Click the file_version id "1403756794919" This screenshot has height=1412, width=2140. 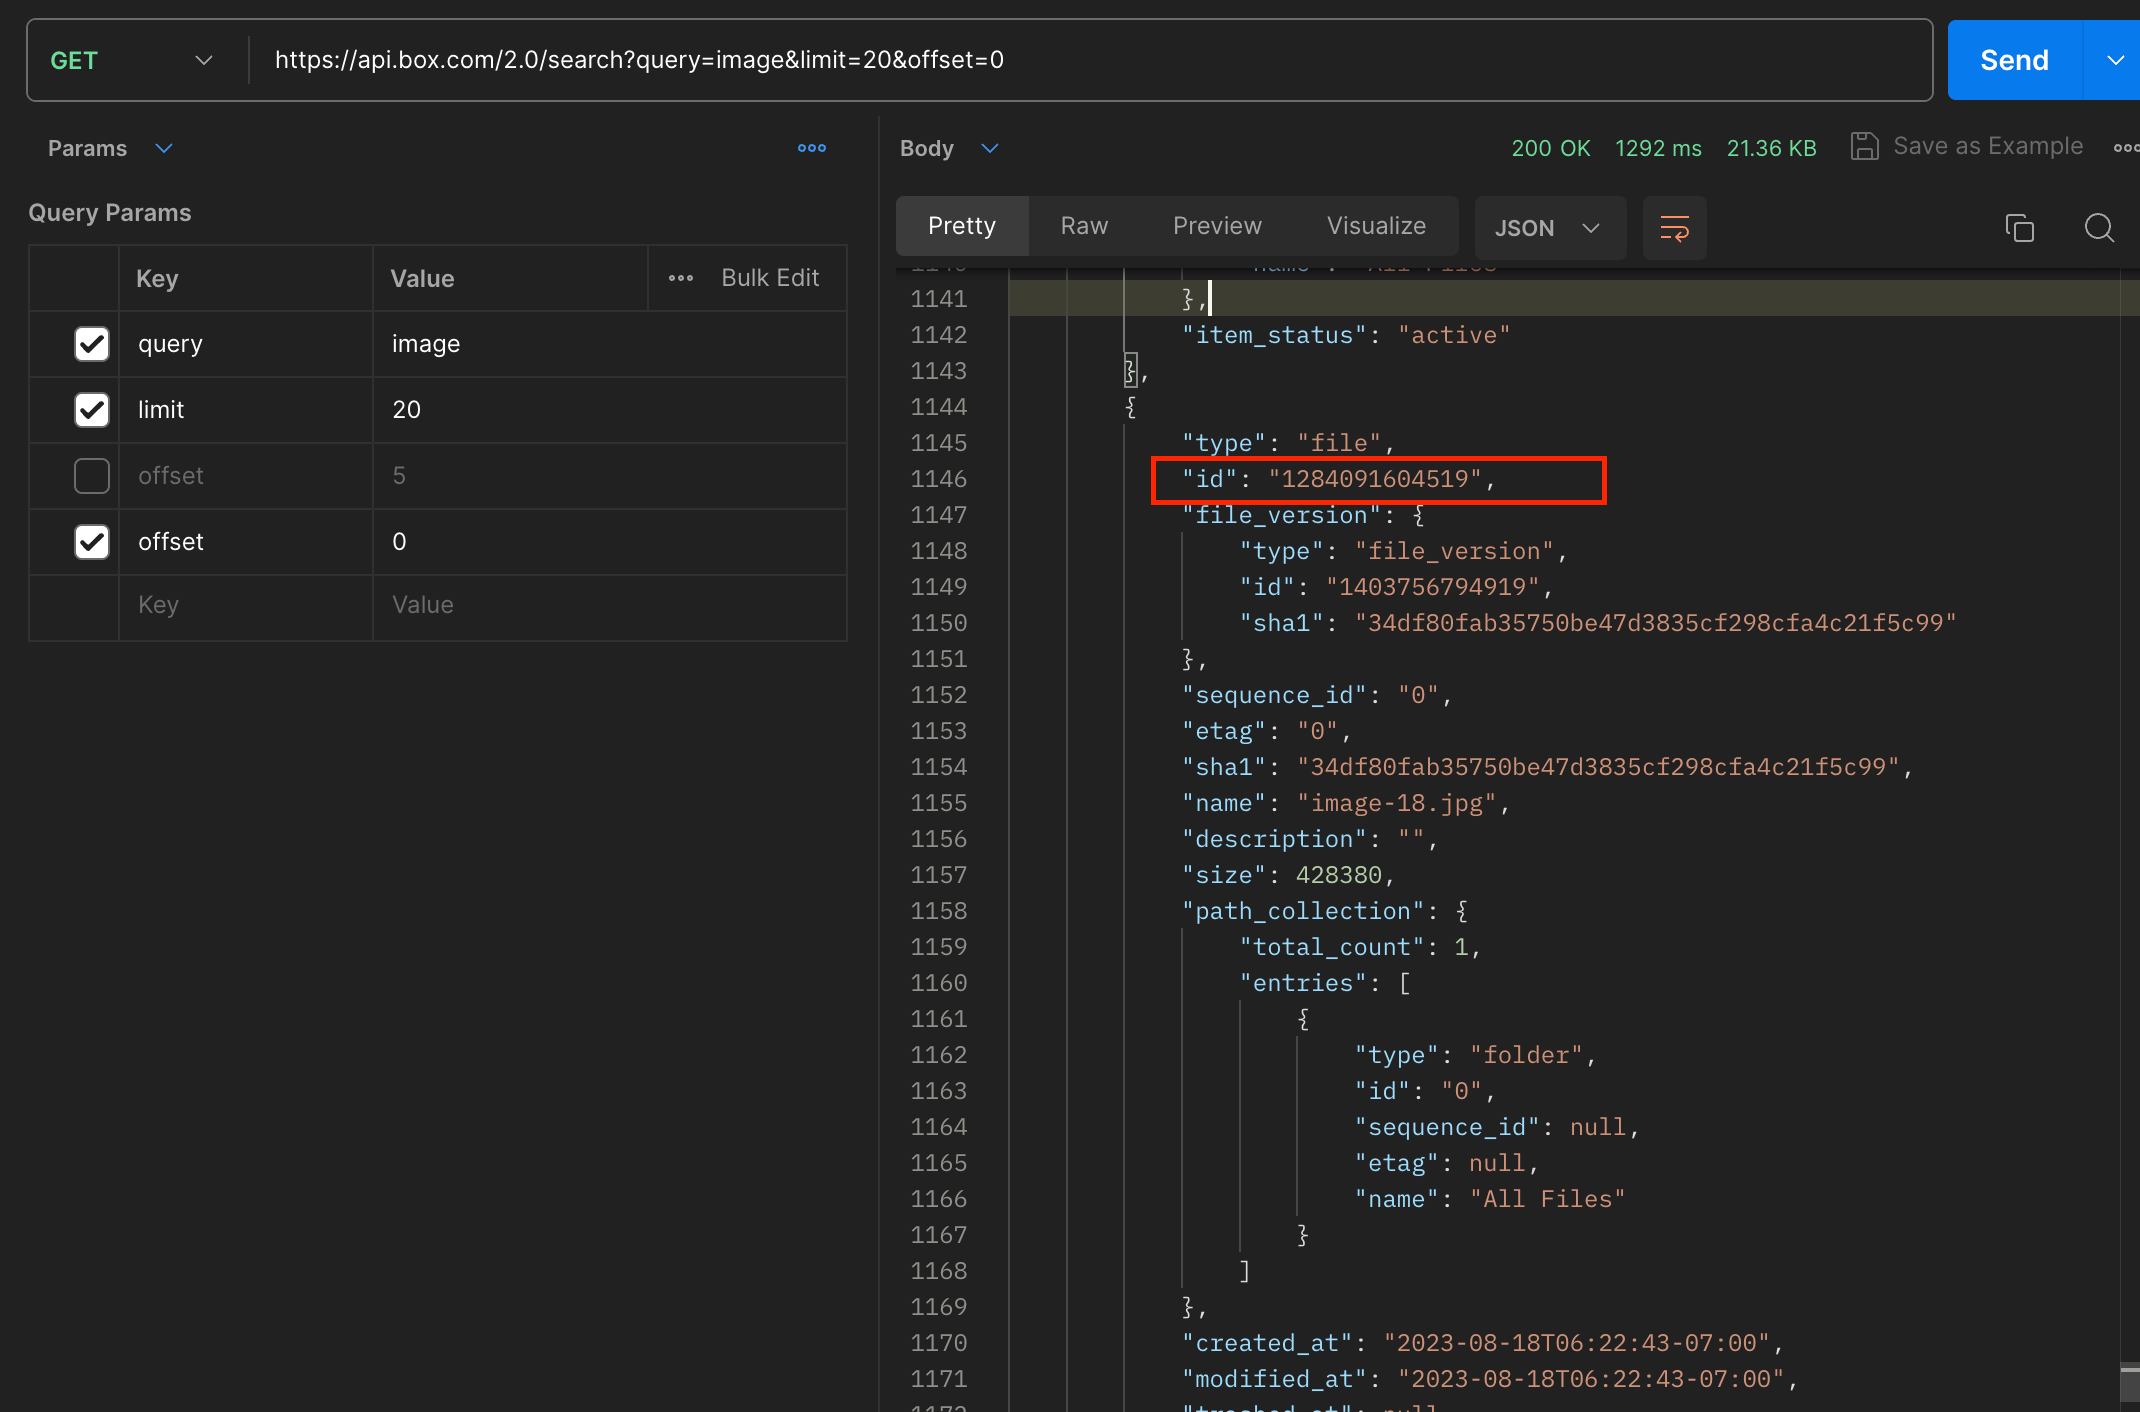point(1433,587)
